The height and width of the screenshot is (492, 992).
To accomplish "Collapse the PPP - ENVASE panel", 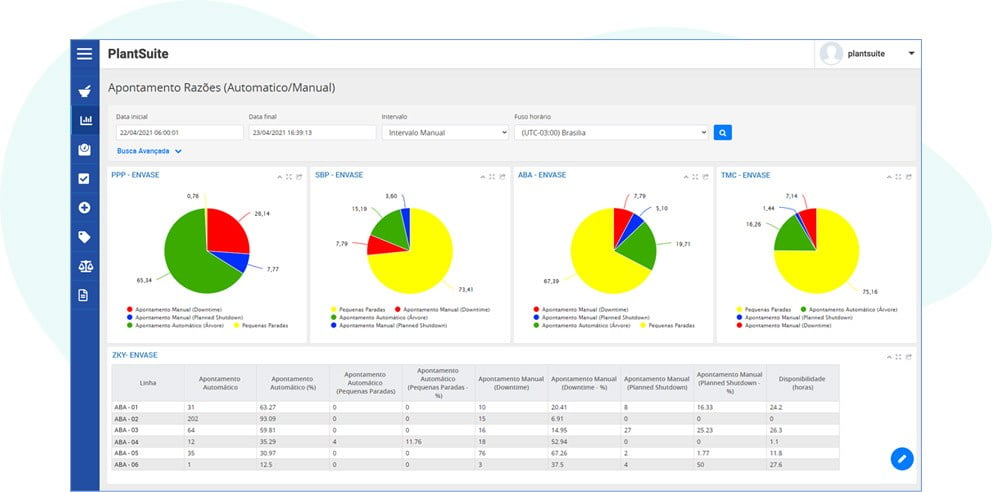I will tap(280, 177).
